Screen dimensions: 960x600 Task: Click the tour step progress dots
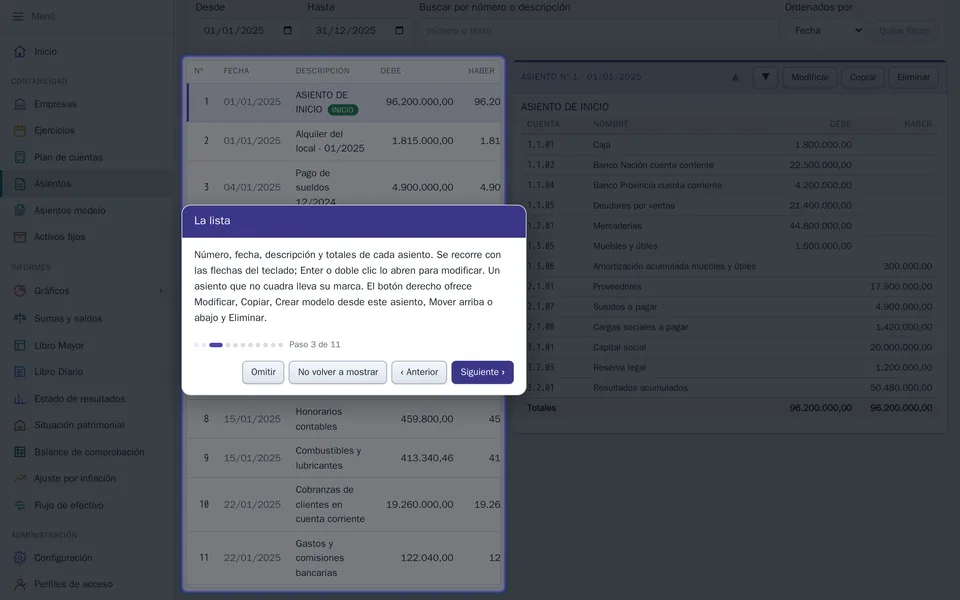pyautogui.click(x=238, y=345)
